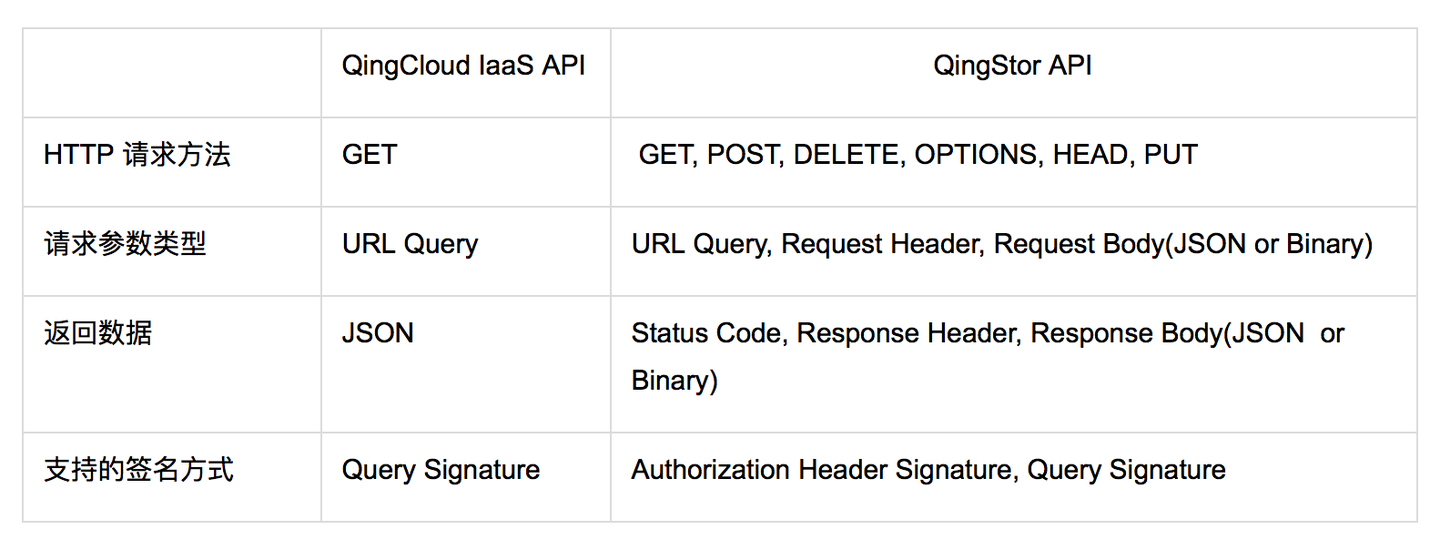Select "URL Query" in the QingCloud IaaS column

(410, 244)
